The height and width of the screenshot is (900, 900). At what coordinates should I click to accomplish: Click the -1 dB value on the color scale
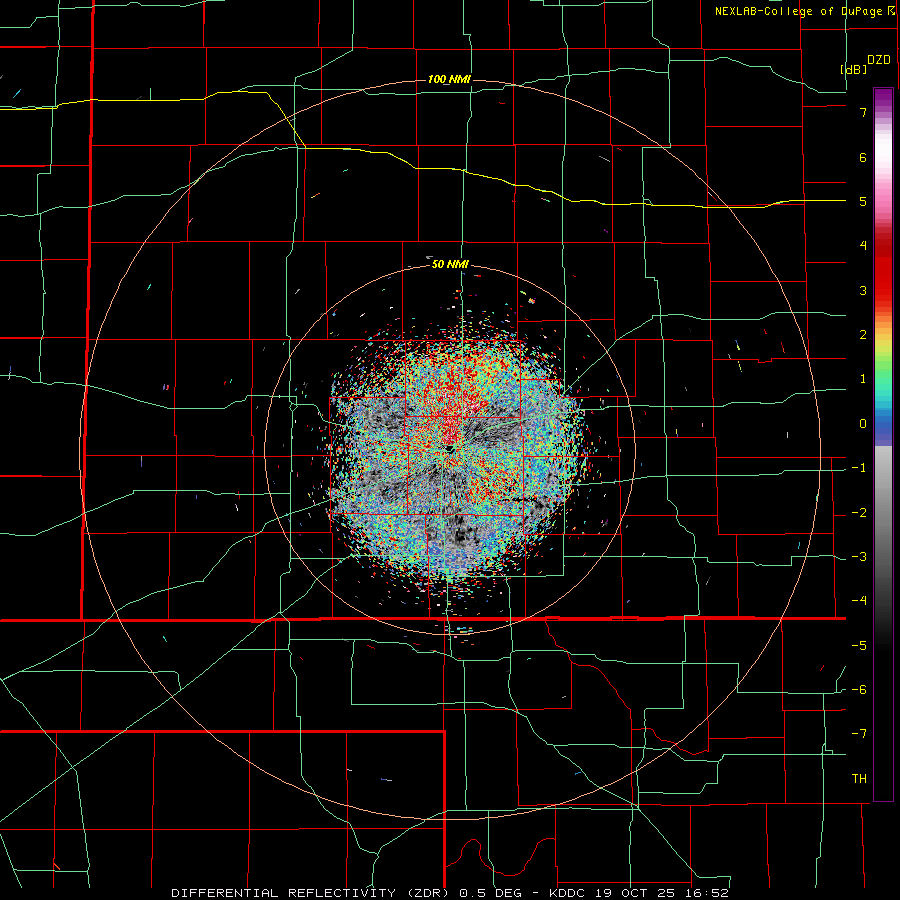click(x=859, y=468)
